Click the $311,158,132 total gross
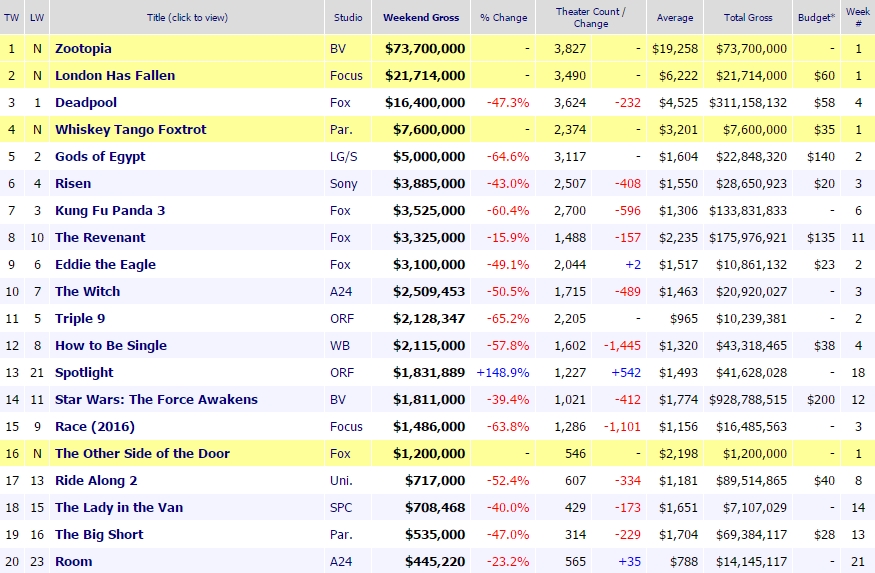 tap(748, 103)
